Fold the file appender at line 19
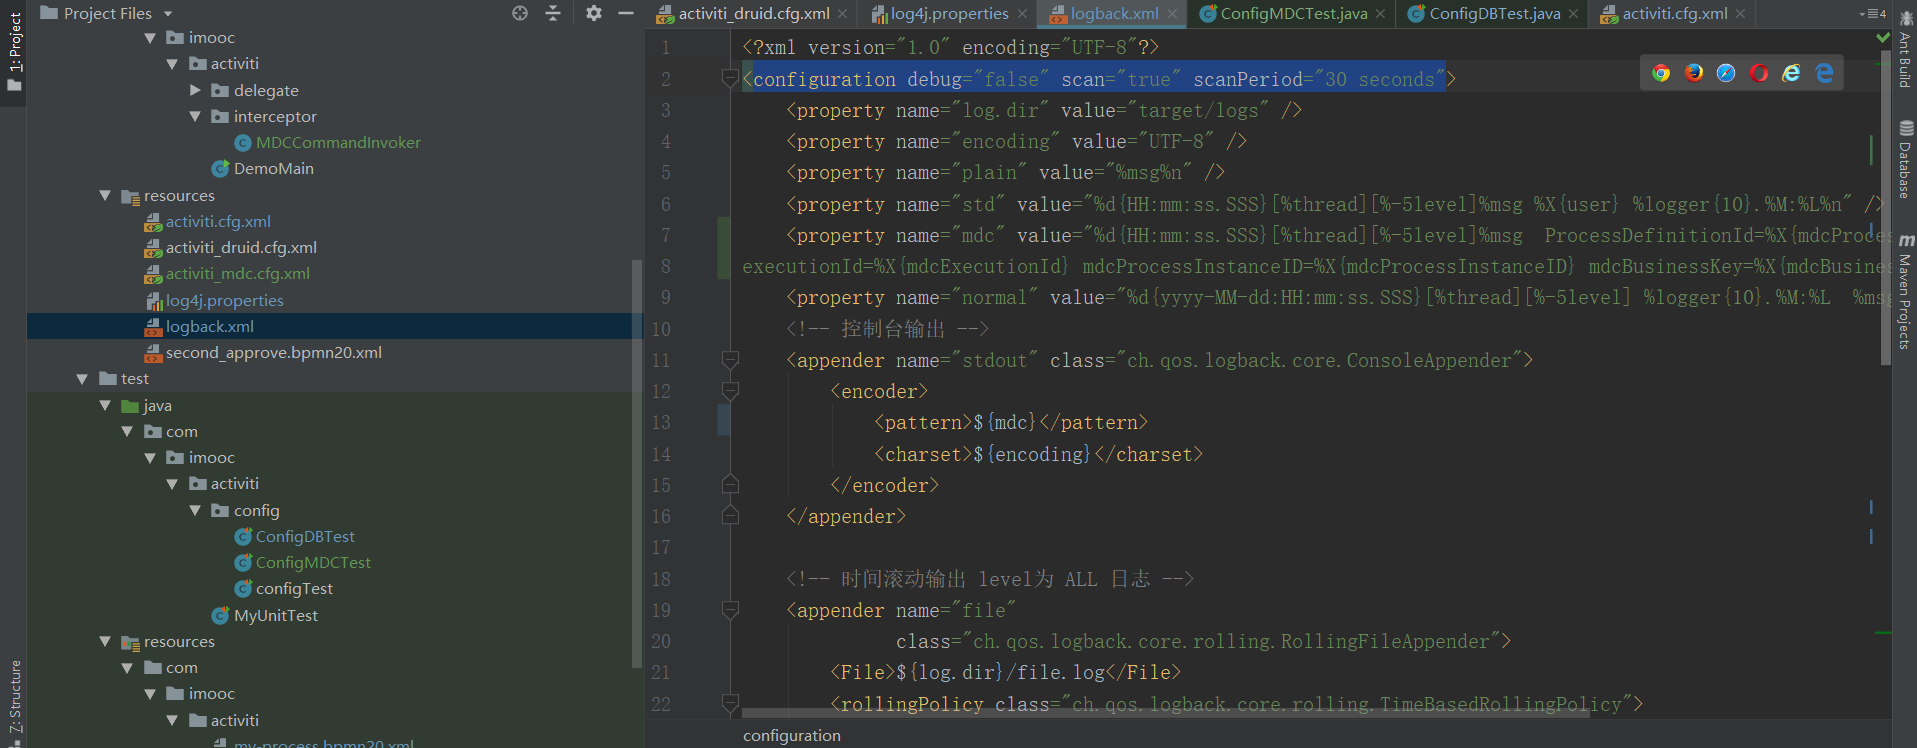The width and height of the screenshot is (1917, 748). [730, 610]
